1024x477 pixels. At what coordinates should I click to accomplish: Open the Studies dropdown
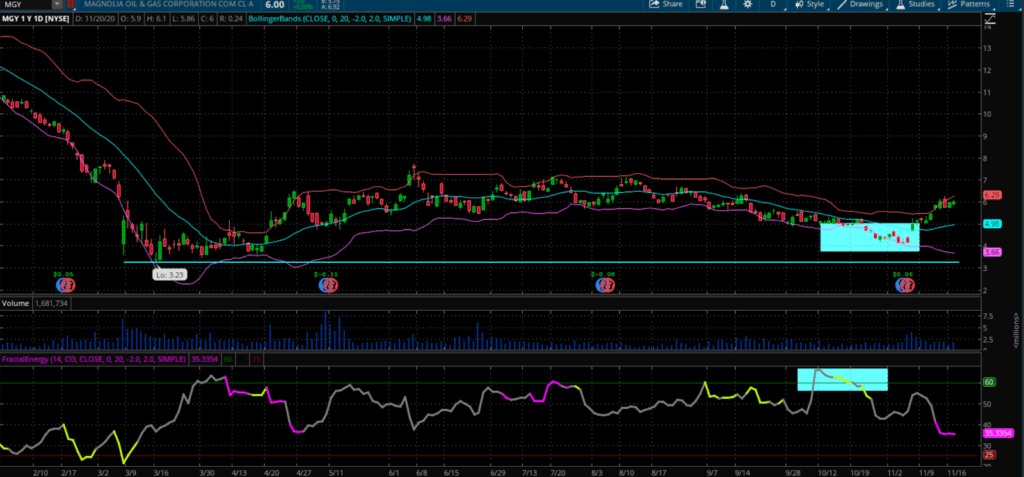point(916,4)
